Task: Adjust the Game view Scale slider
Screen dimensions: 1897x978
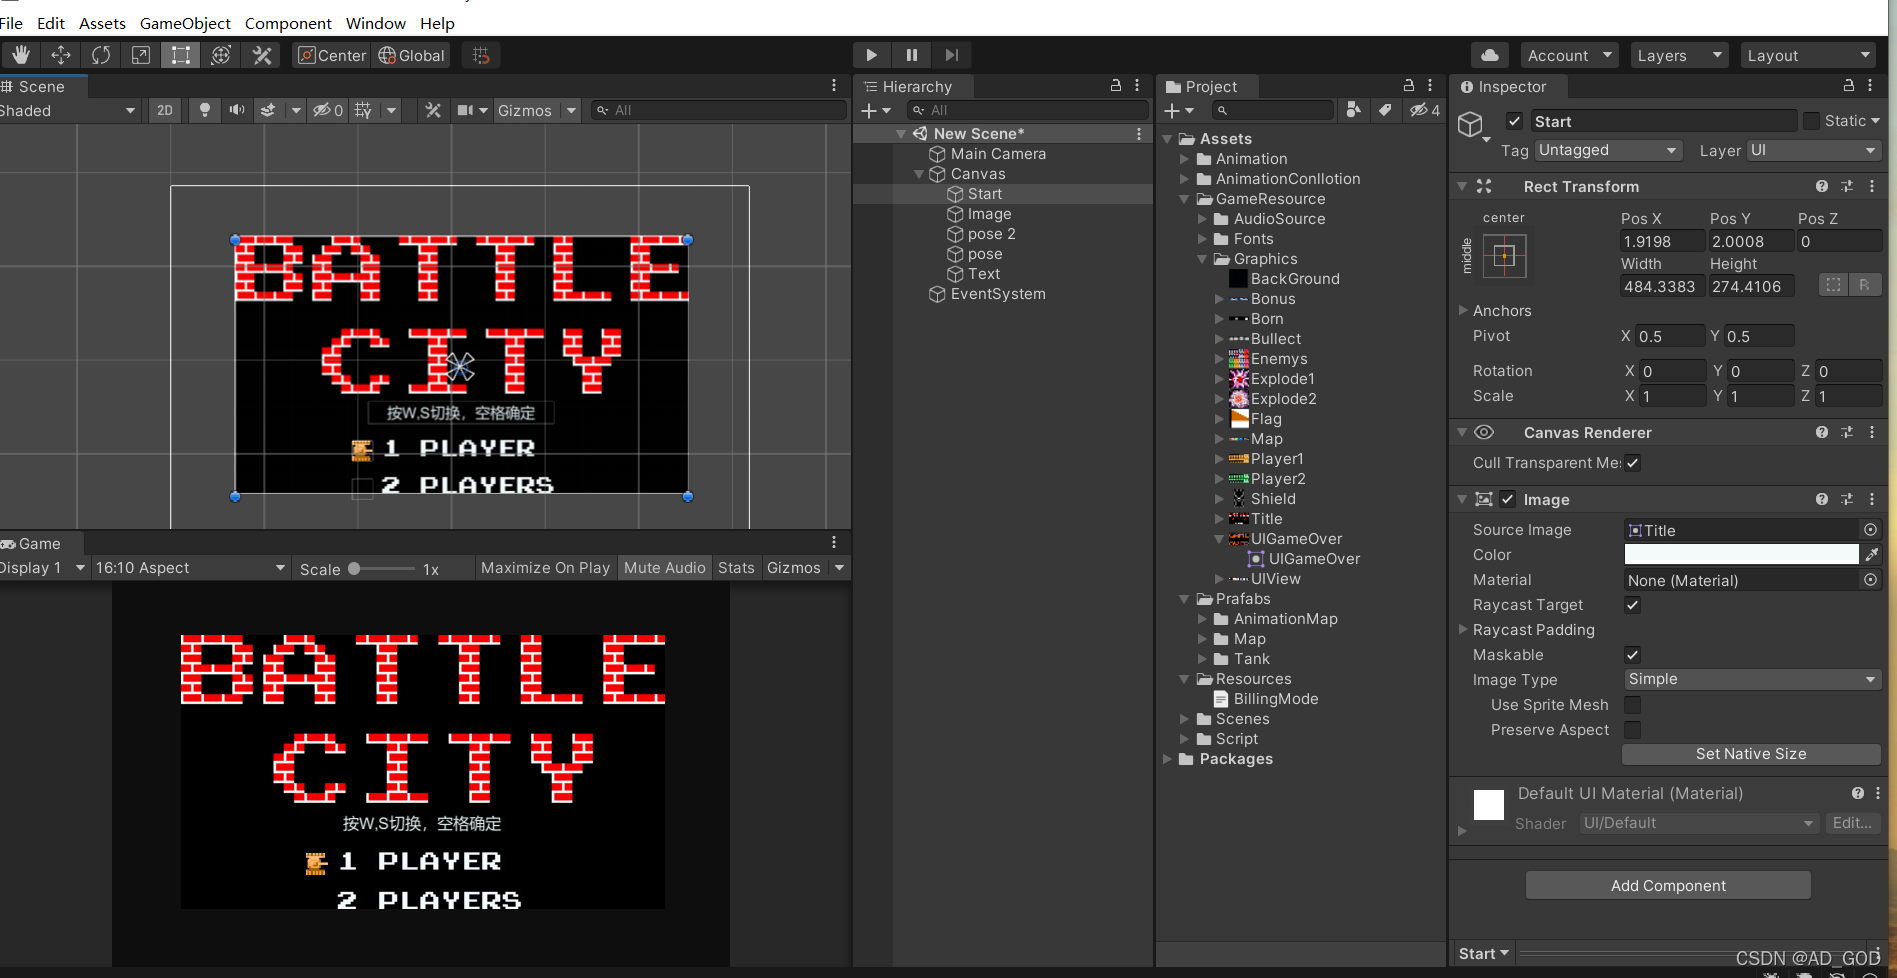Action: pyautogui.click(x=381, y=568)
